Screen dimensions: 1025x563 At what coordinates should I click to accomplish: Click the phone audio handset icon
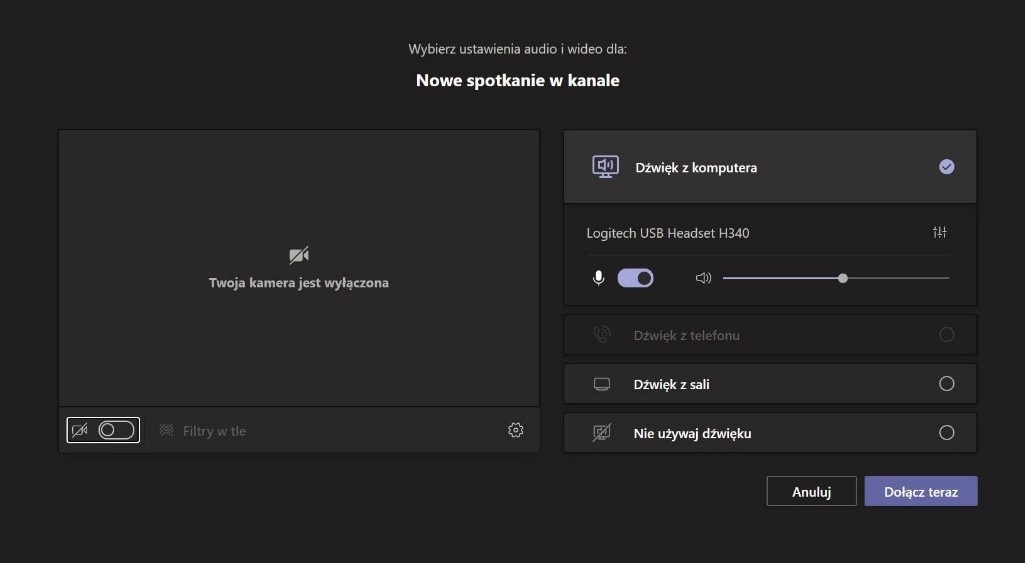pos(601,335)
